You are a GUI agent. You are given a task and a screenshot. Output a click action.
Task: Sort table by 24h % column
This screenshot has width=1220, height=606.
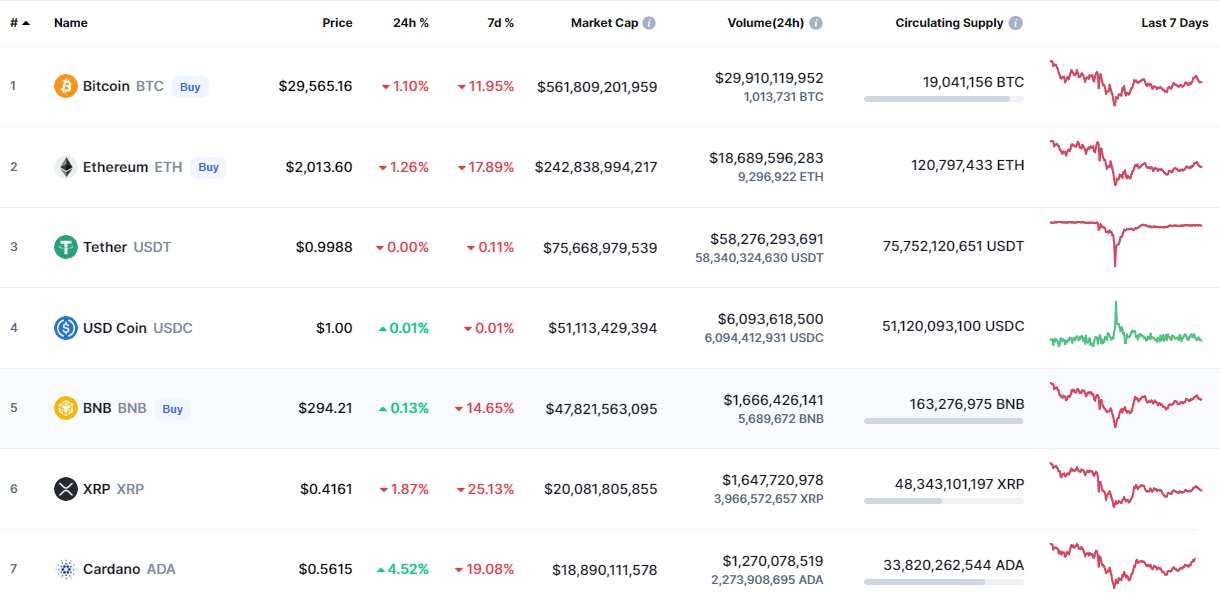(411, 23)
